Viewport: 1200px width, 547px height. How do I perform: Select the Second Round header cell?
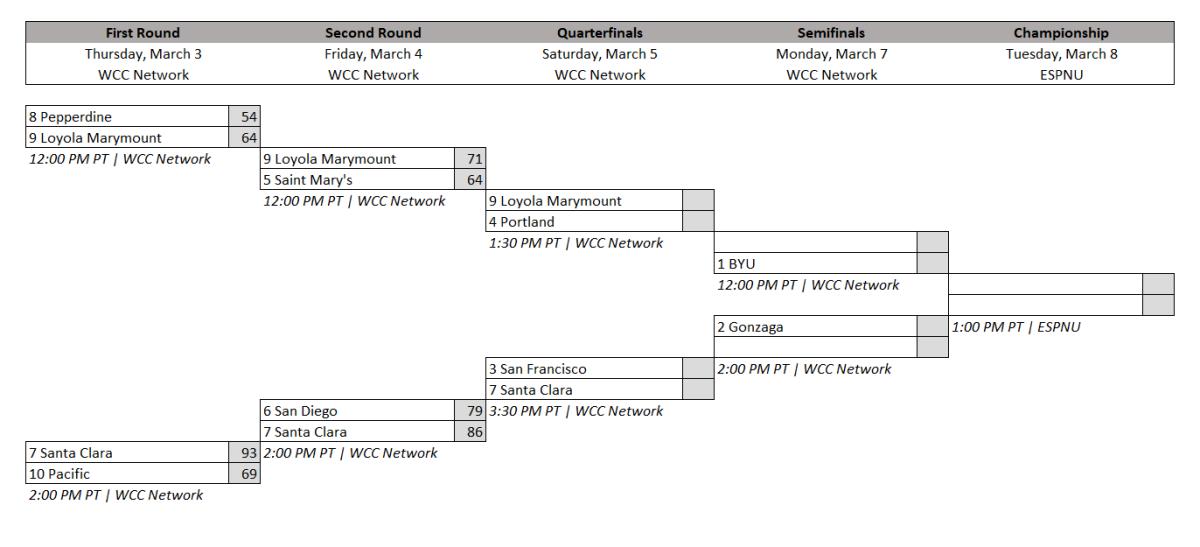tap(373, 33)
